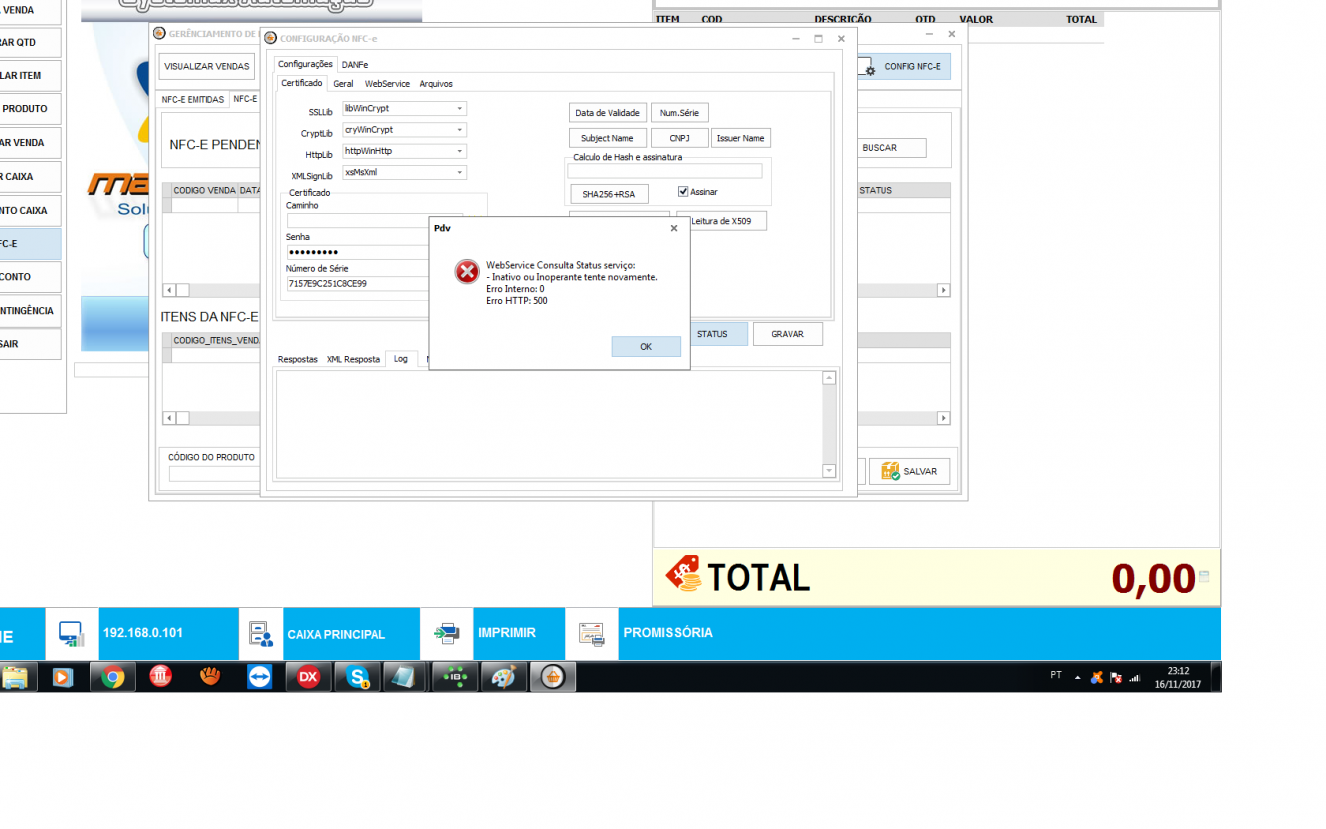Click the SALVAR button with the save icon

(x=909, y=471)
